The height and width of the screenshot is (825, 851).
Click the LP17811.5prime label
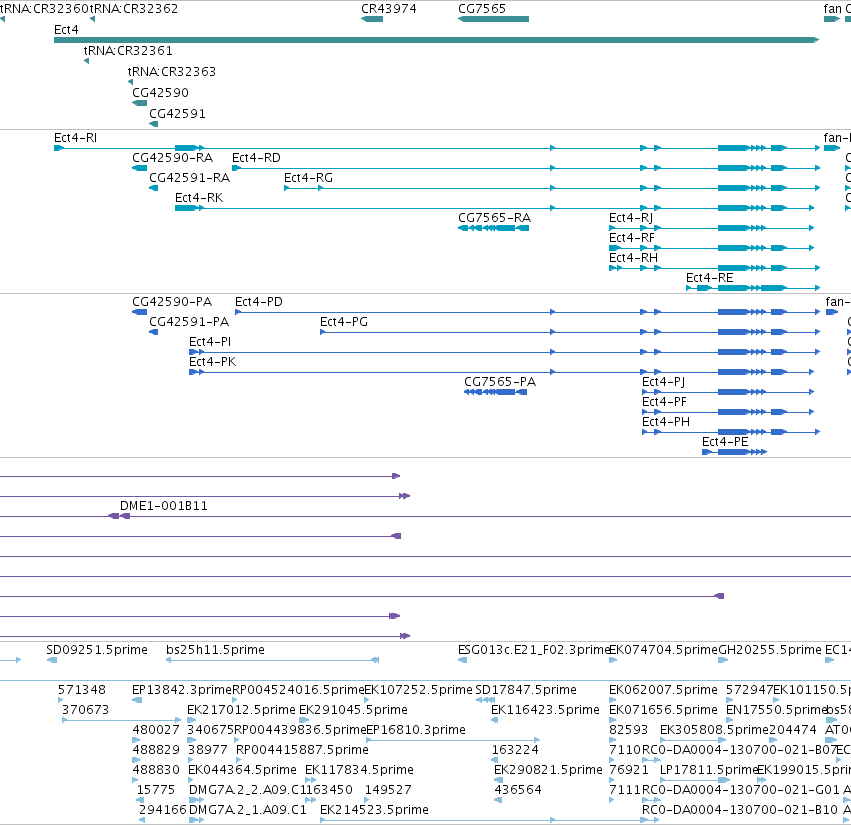pyautogui.click(x=708, y=771)
